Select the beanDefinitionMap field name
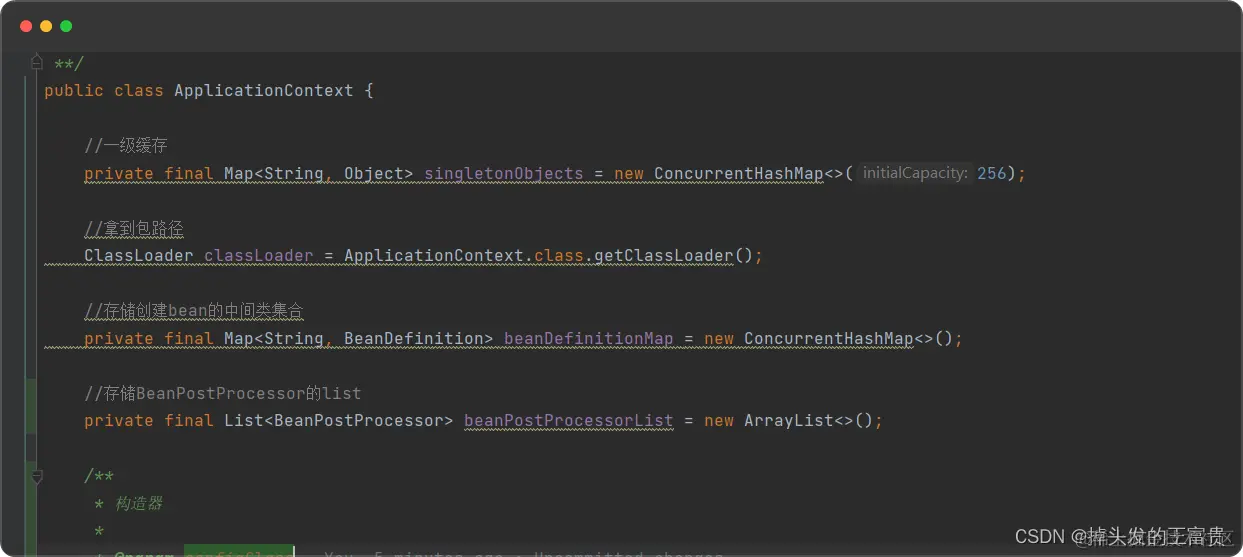The width and height of the screenshot is (1243, 557). (x=589, y=338)
